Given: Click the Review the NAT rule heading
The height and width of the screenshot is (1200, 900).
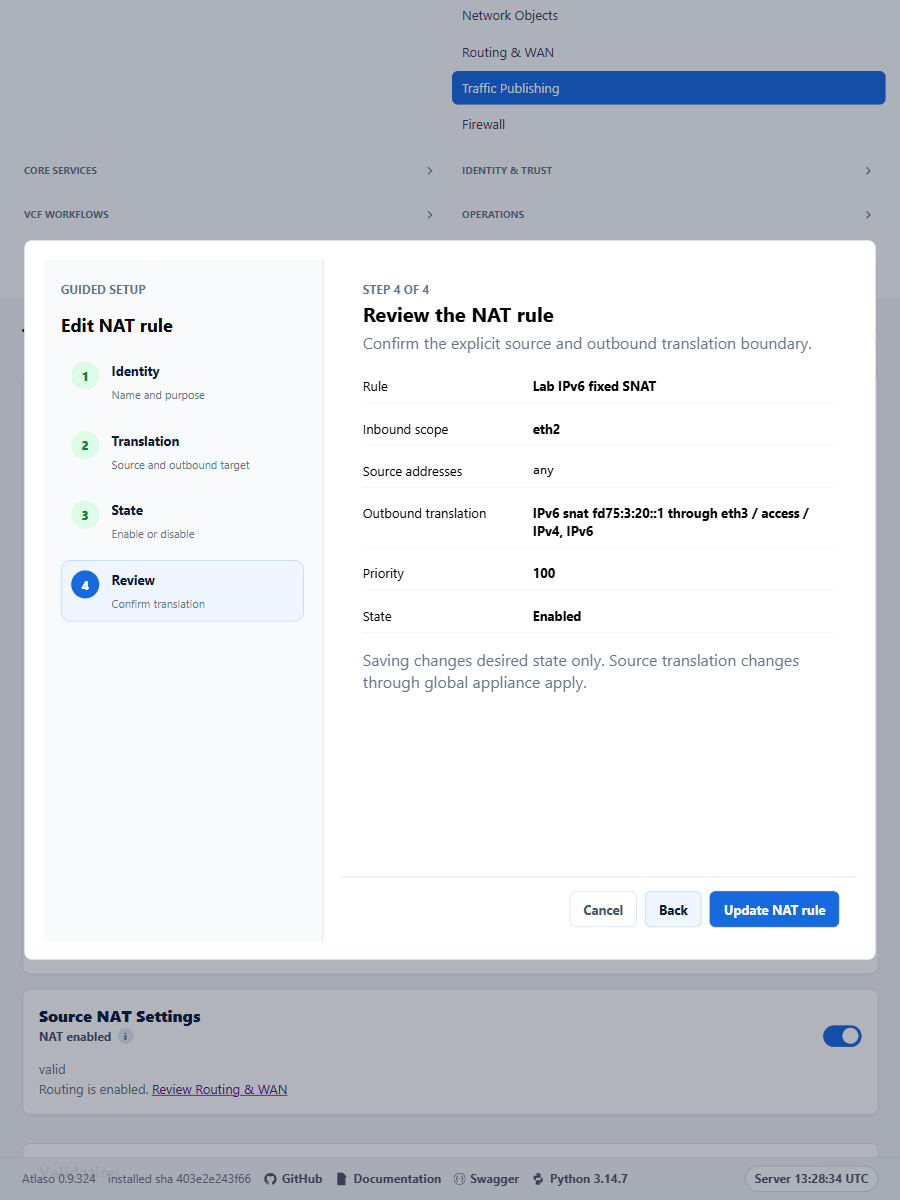Looking at the screenshot, I should [x=458, y=315].
